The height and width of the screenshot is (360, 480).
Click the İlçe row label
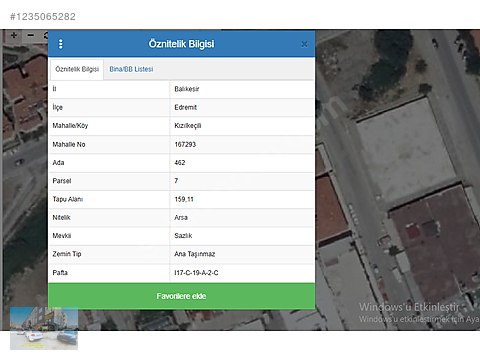click(x=58, y=107)
